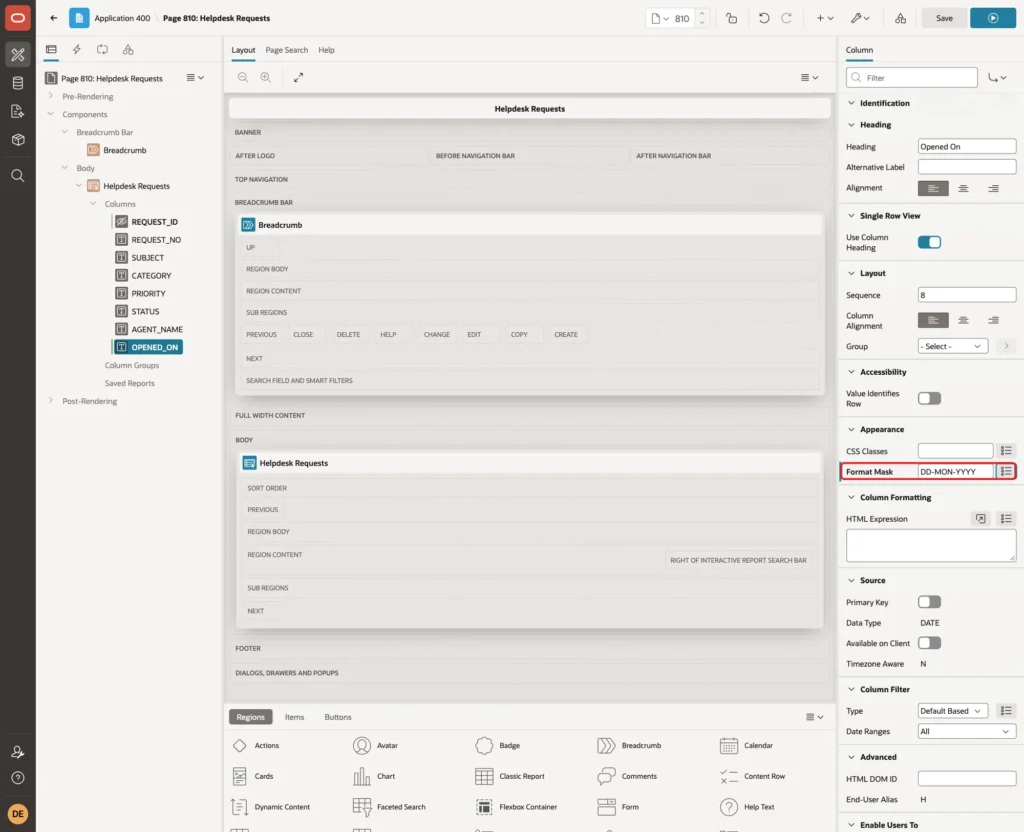The width and height of the screenshot is (1024, 832).
Task: Turn on Primary Key switch
Action: tap(929, 602)
